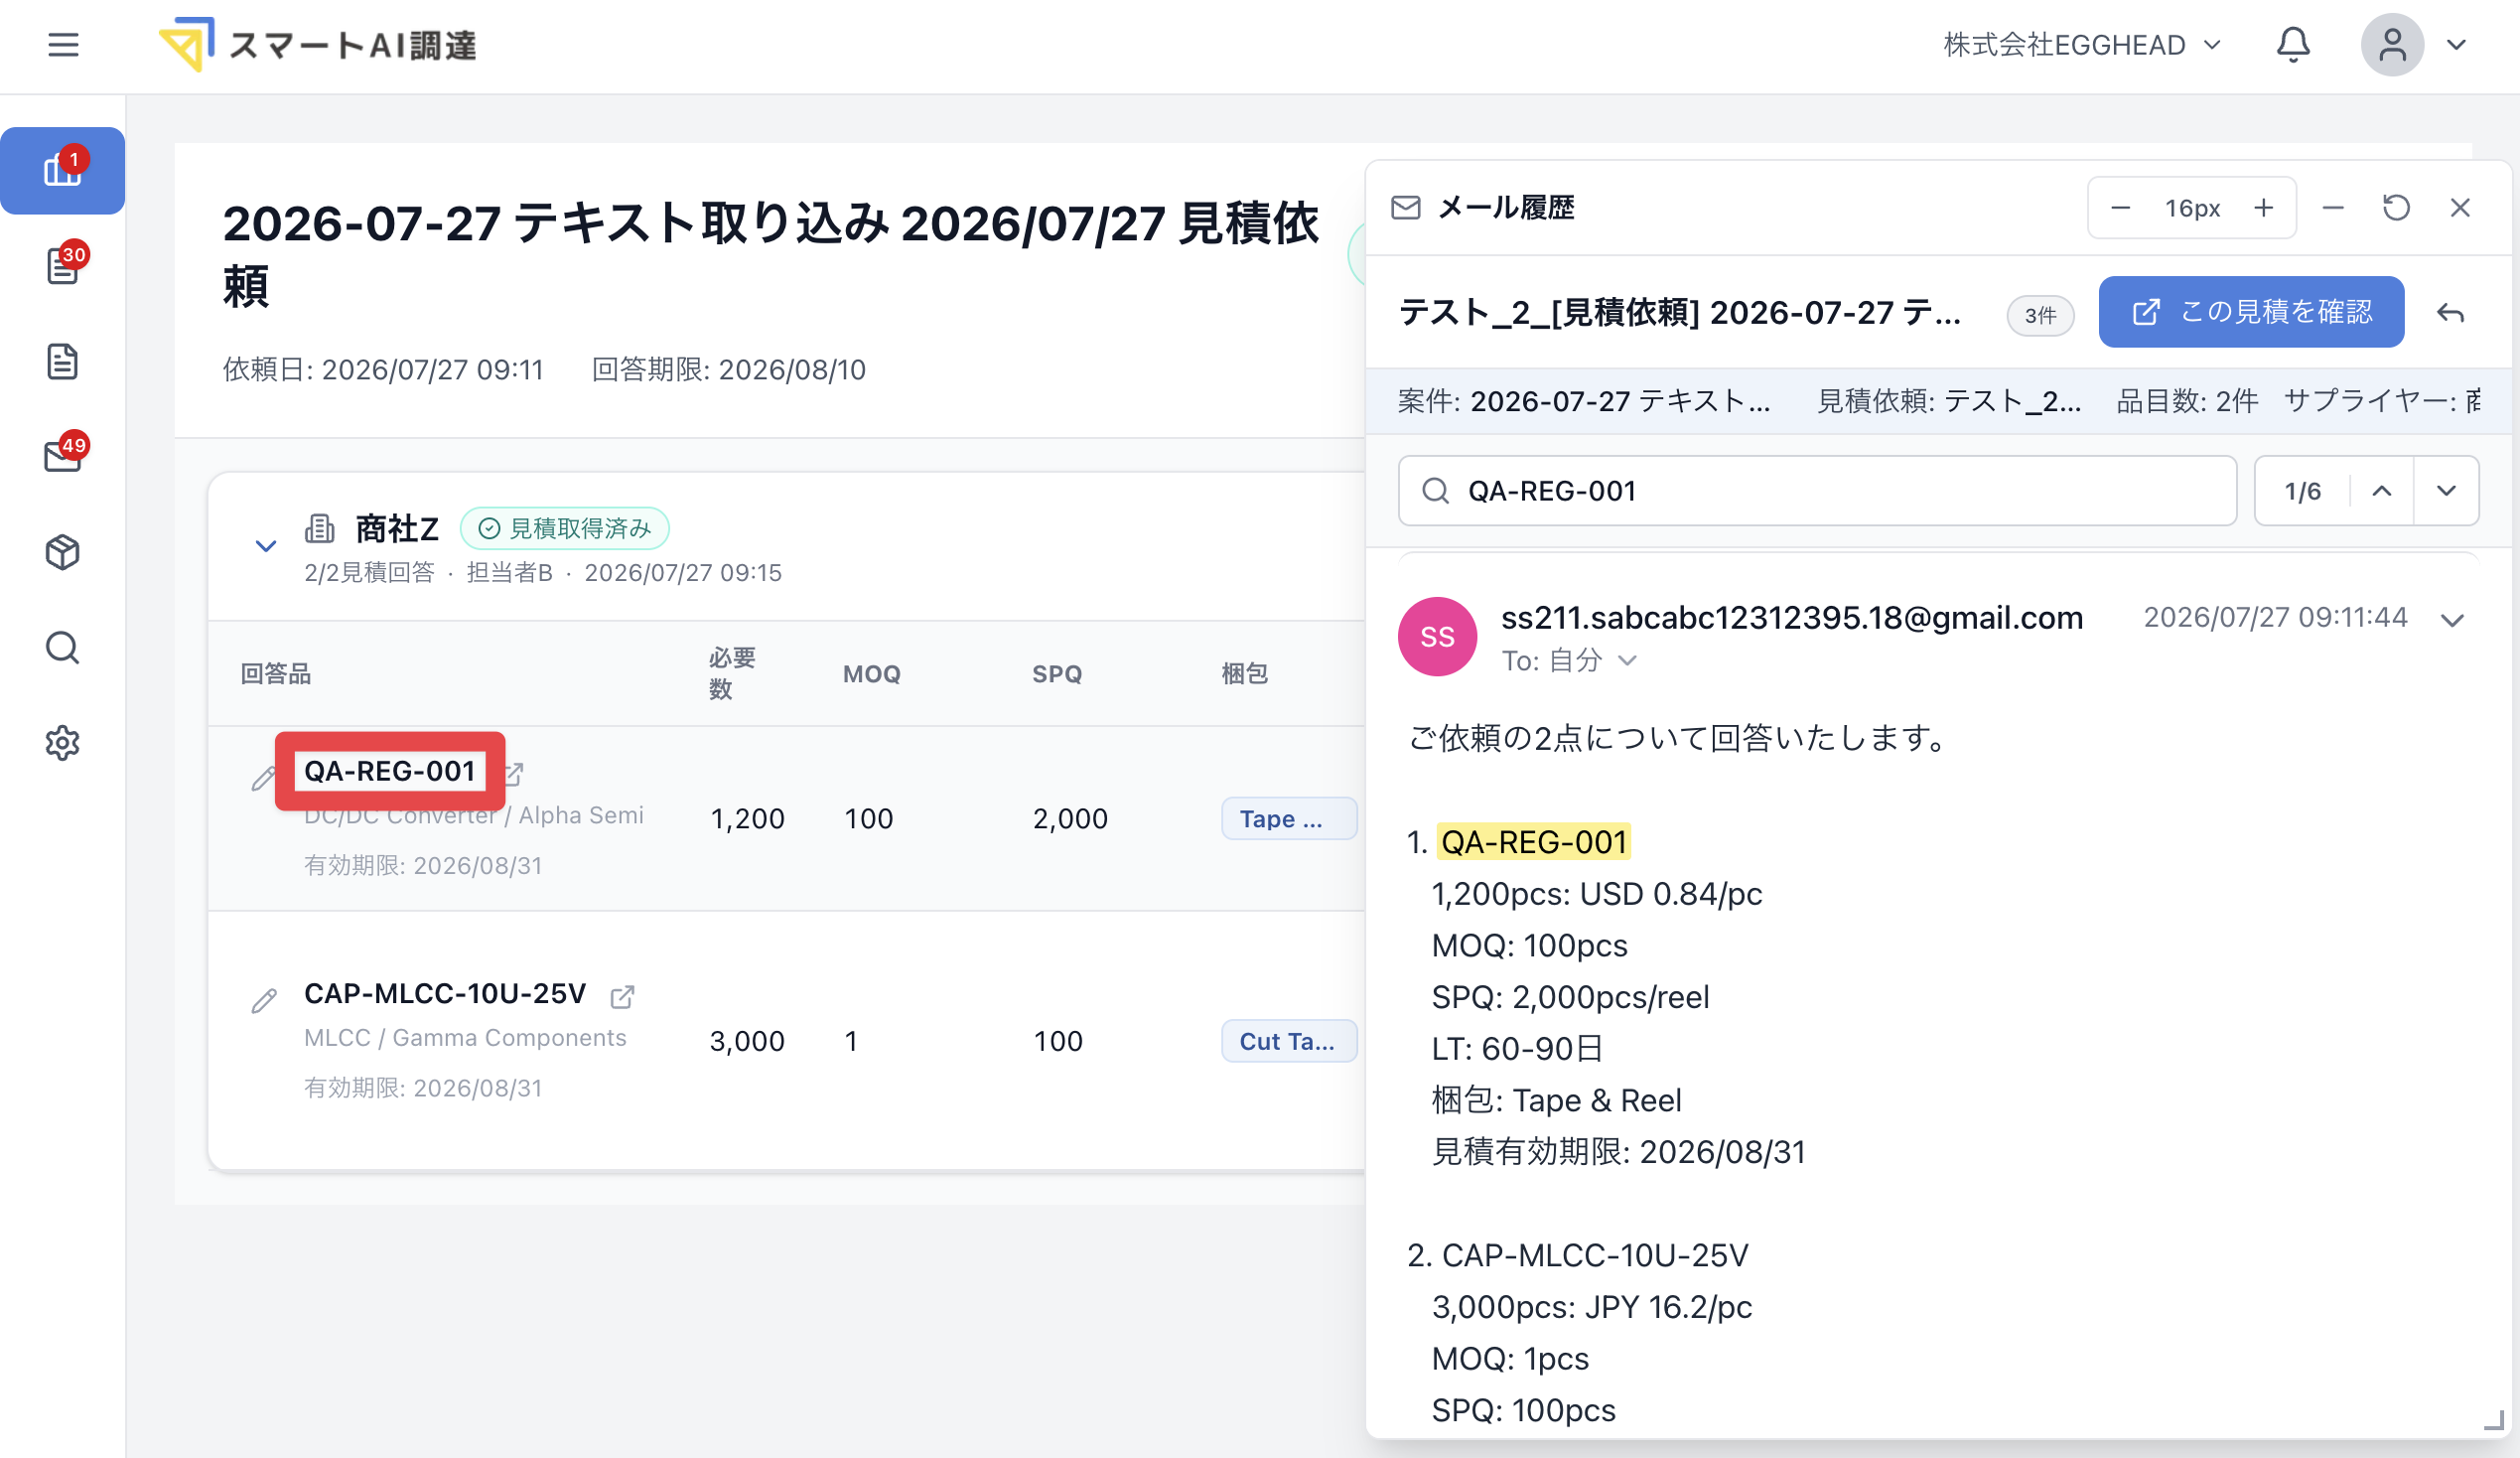This screenshot has height=1458, width=2520.
Task: Open the user avatar account menu
Action: point(2391,45)
